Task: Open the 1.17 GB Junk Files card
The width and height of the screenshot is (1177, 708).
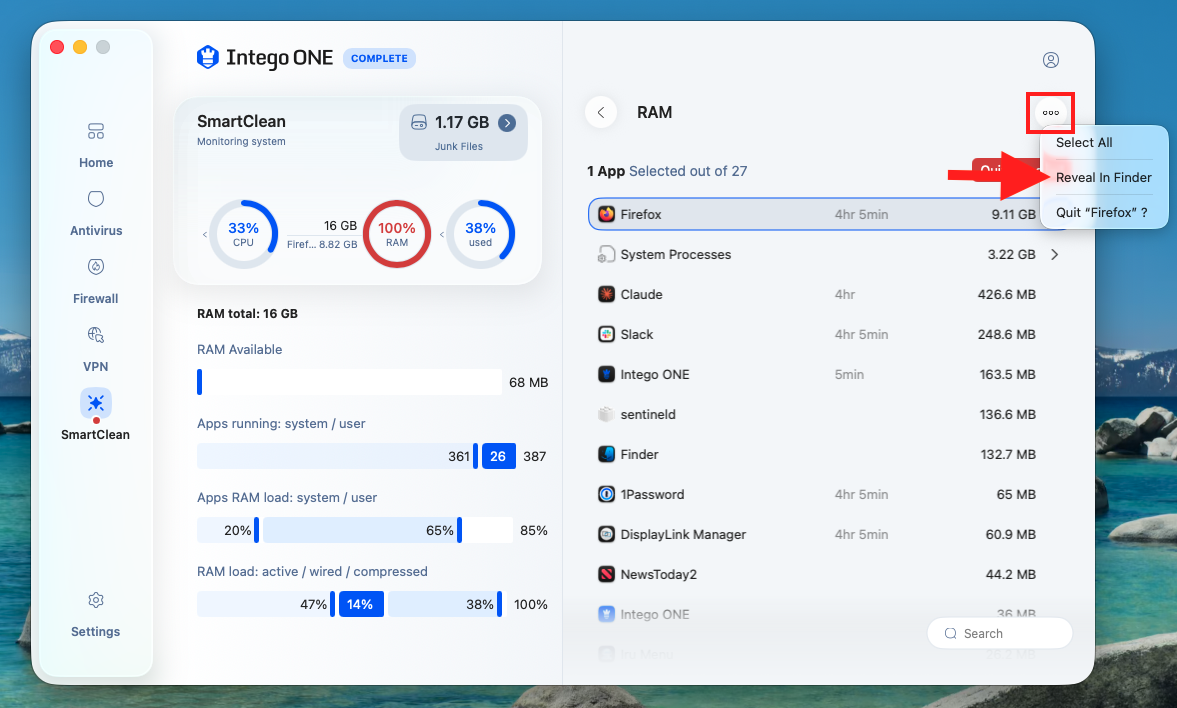Action: click(x=463, y=132)
